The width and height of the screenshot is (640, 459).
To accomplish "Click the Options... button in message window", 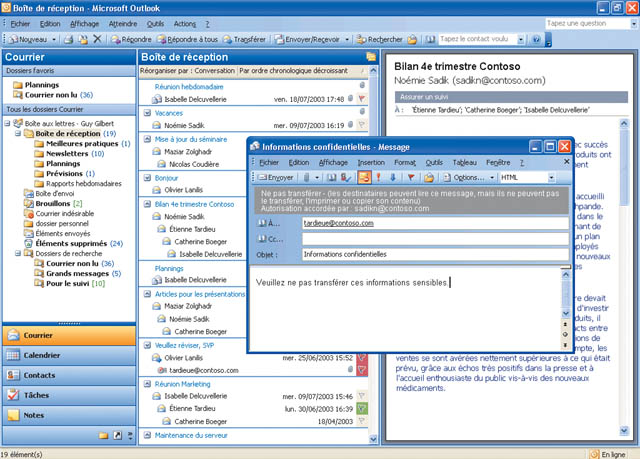I will tap(464, 177).
